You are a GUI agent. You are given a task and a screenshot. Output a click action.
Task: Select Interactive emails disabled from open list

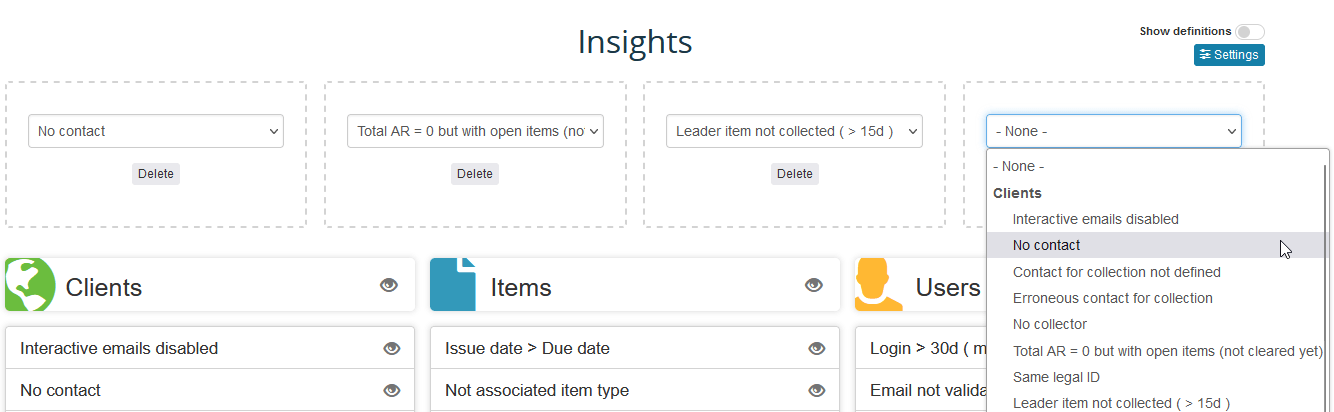coord(1095,219)
